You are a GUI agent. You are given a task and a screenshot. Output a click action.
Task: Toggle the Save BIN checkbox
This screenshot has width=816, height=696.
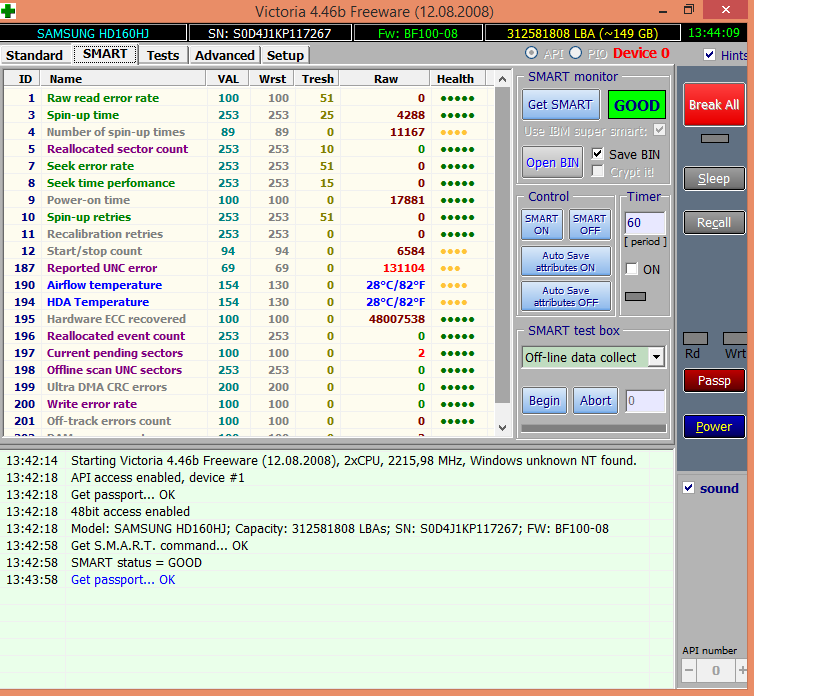point(598,154)
